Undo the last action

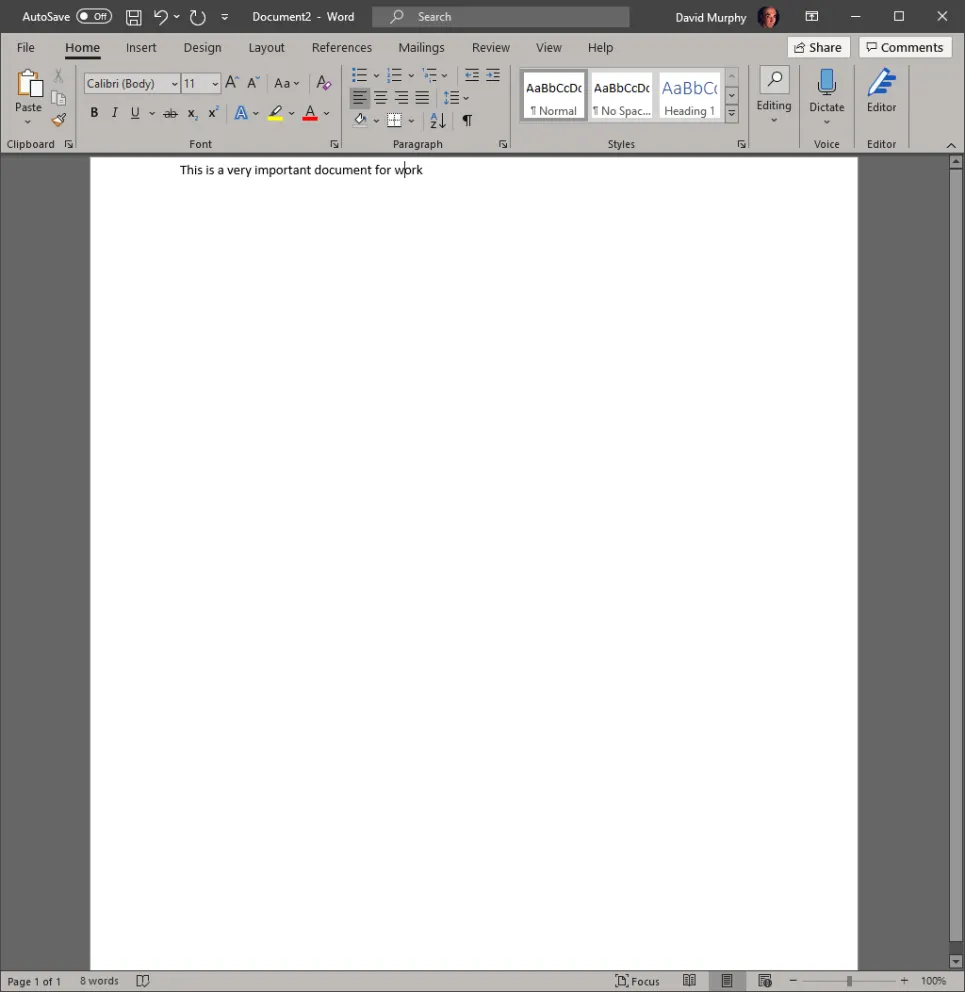point(160,17)
